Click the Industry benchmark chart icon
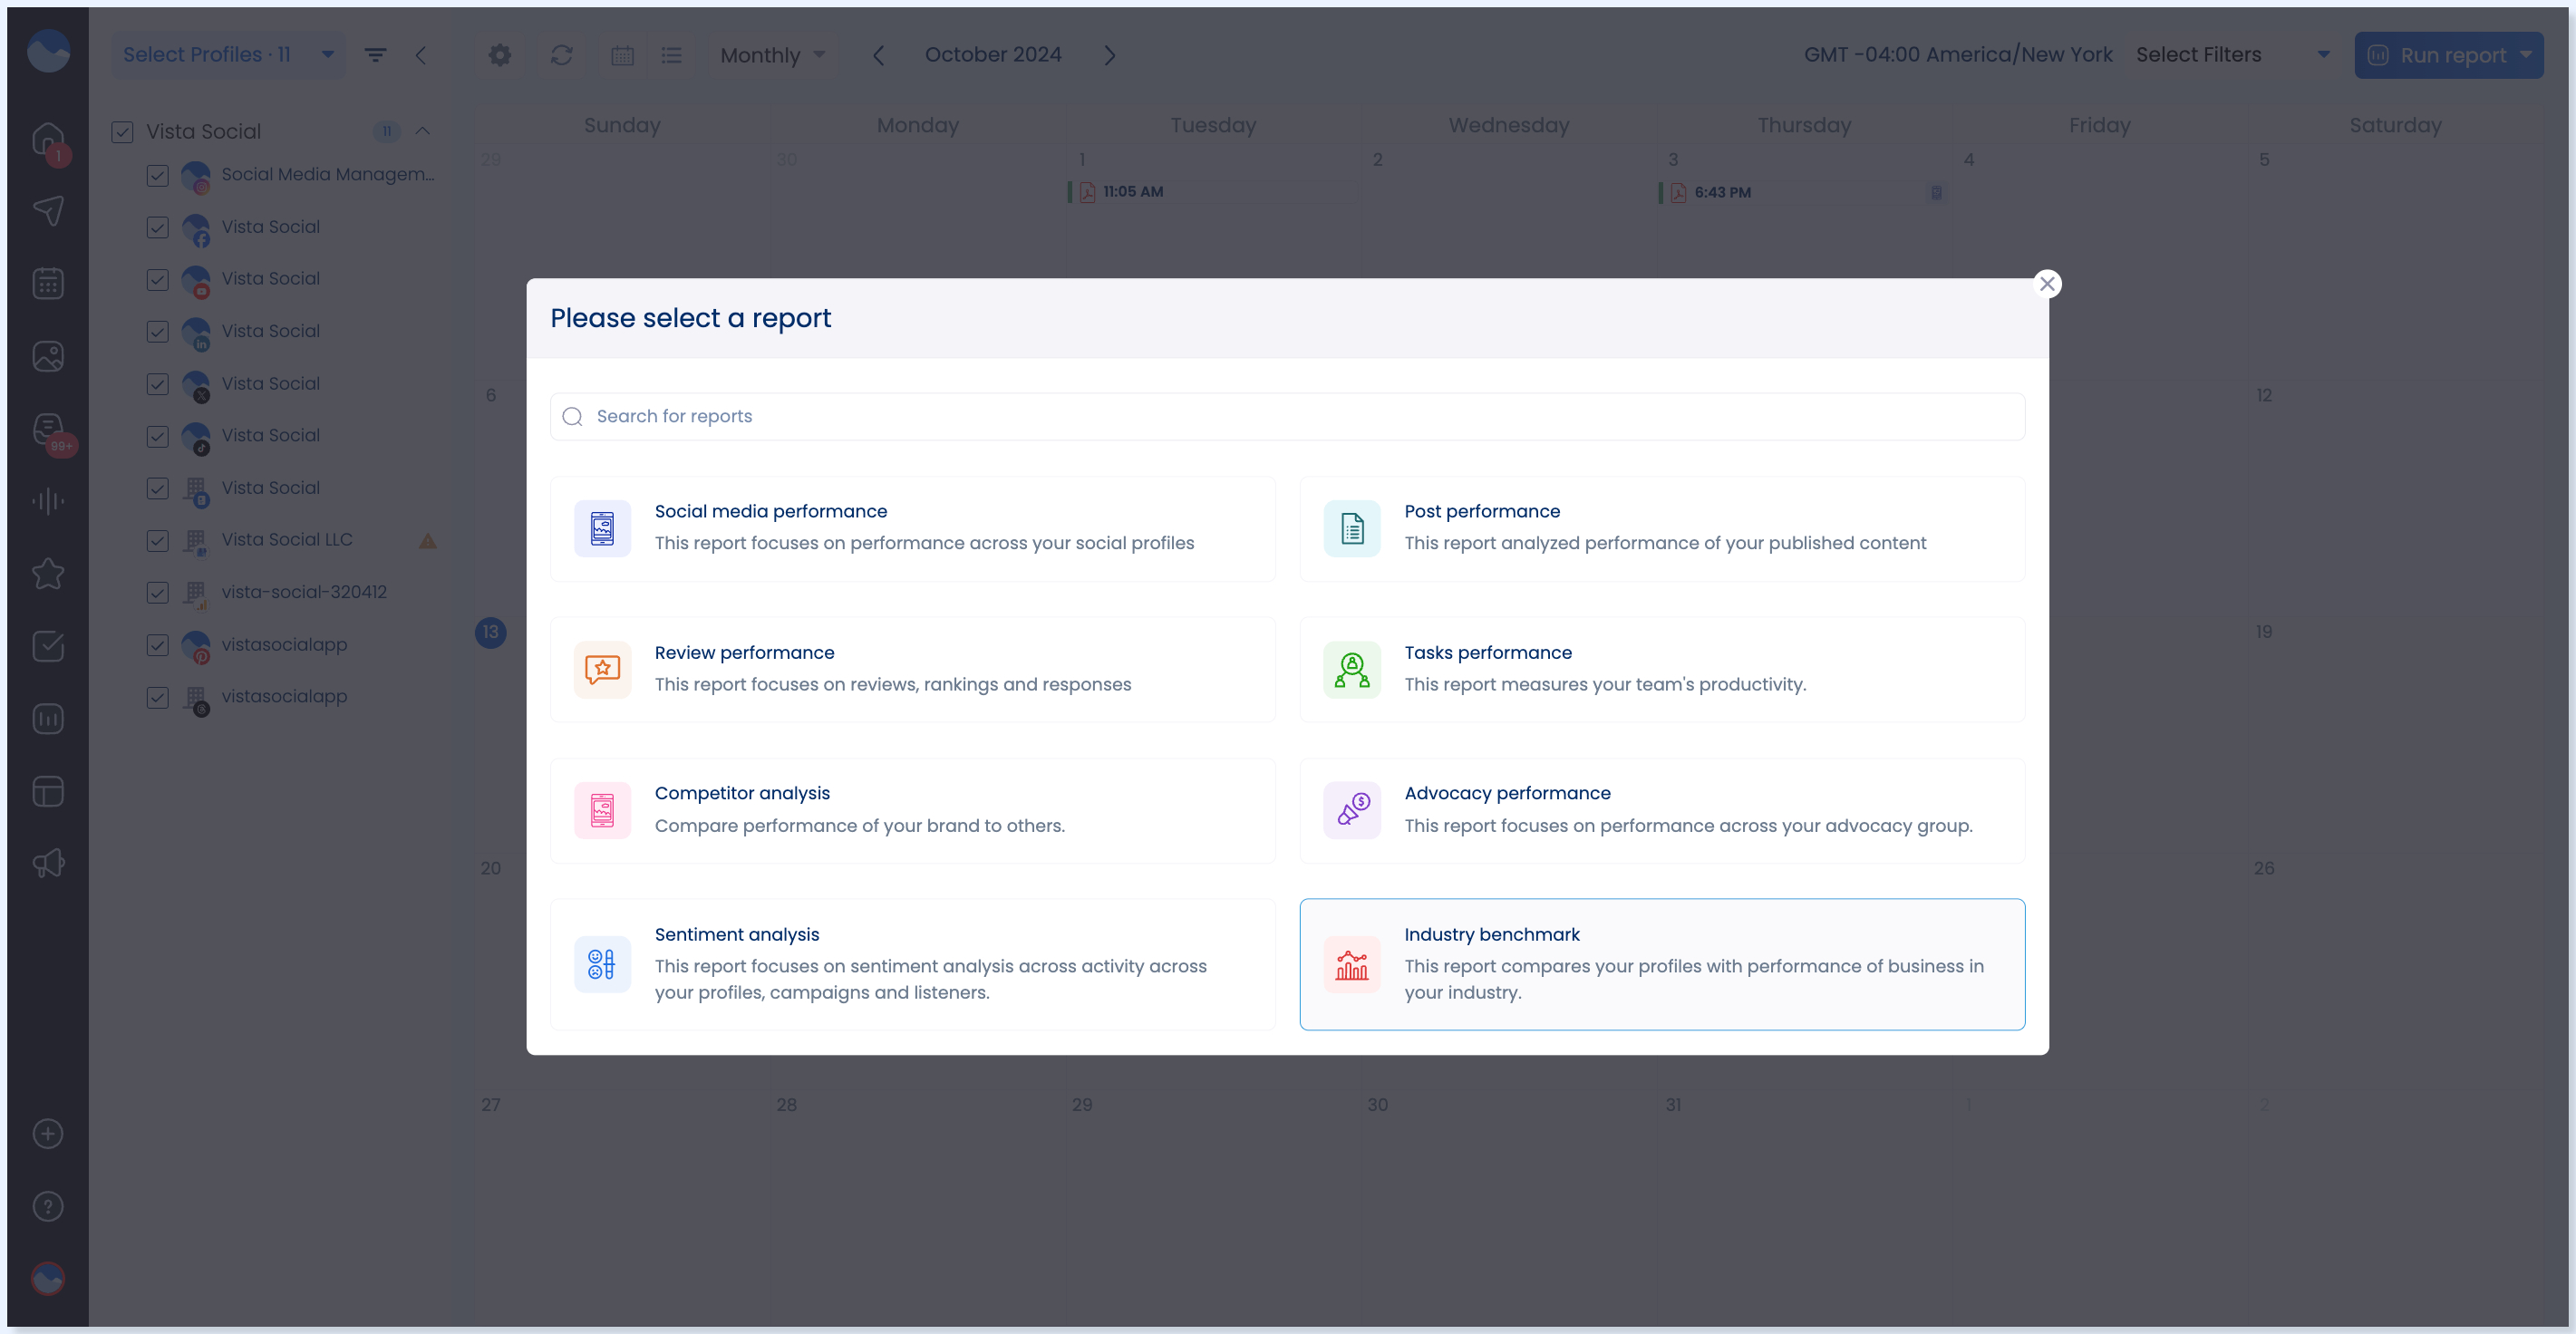 pyautogui.click(x=1352, y=964)
